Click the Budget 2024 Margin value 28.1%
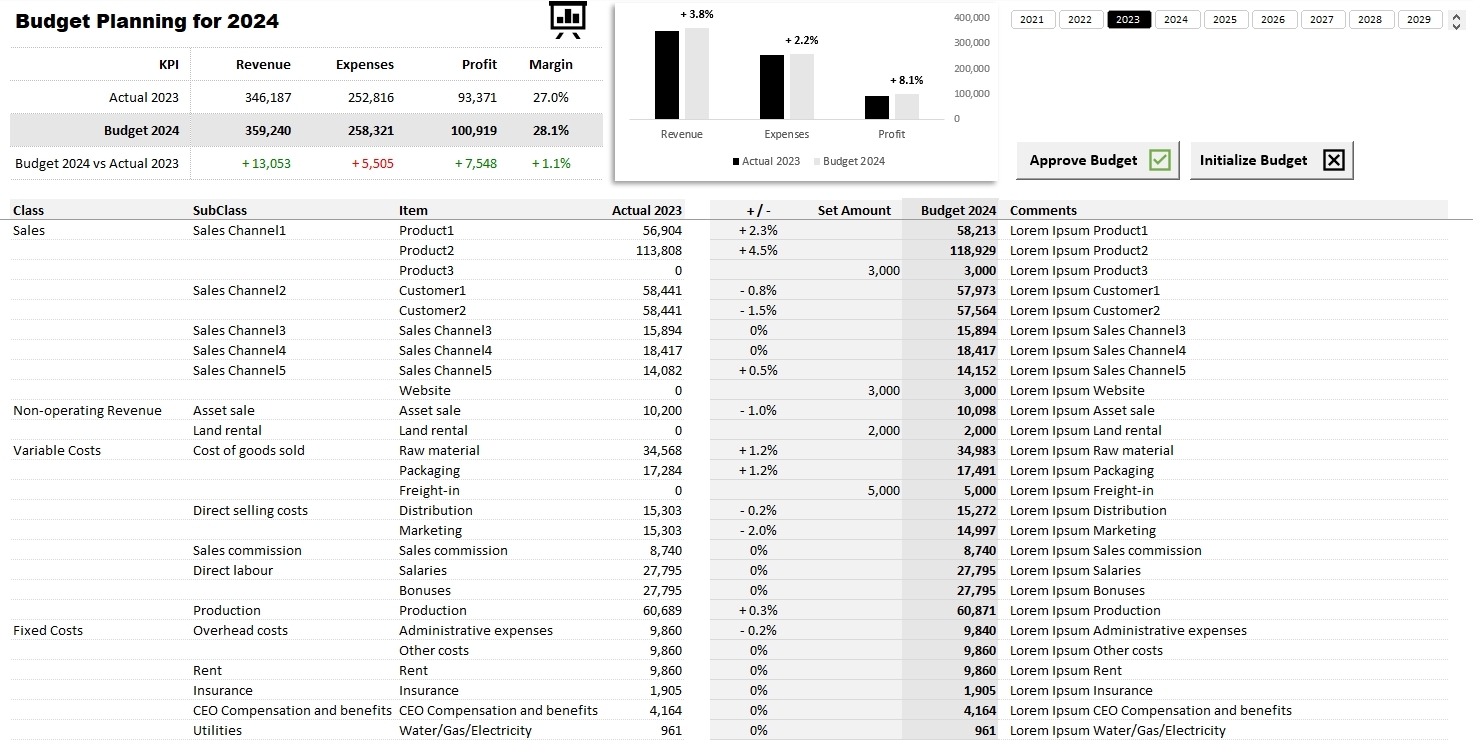This screenshot has width=1473, height=740. (551, 130)
